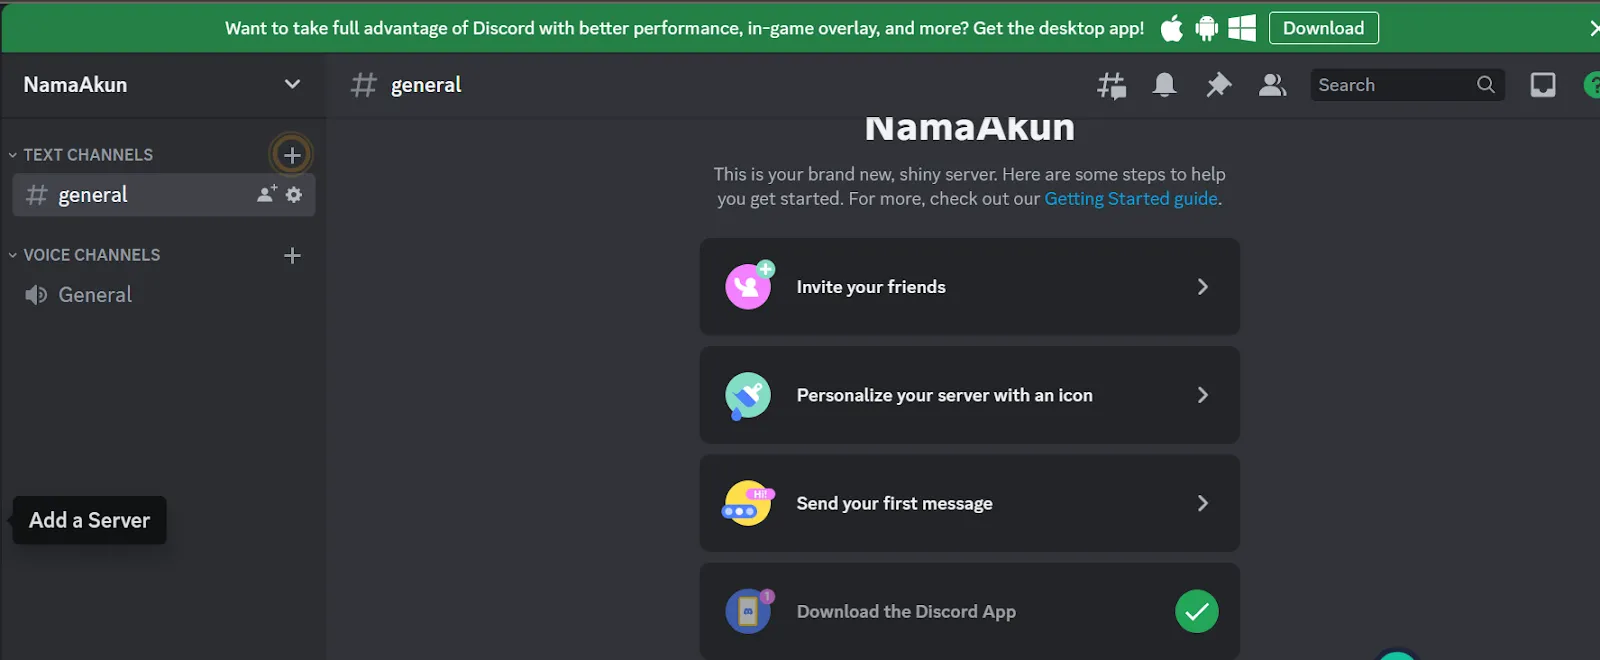Create a new voice channel

click(x=292, y=256)
